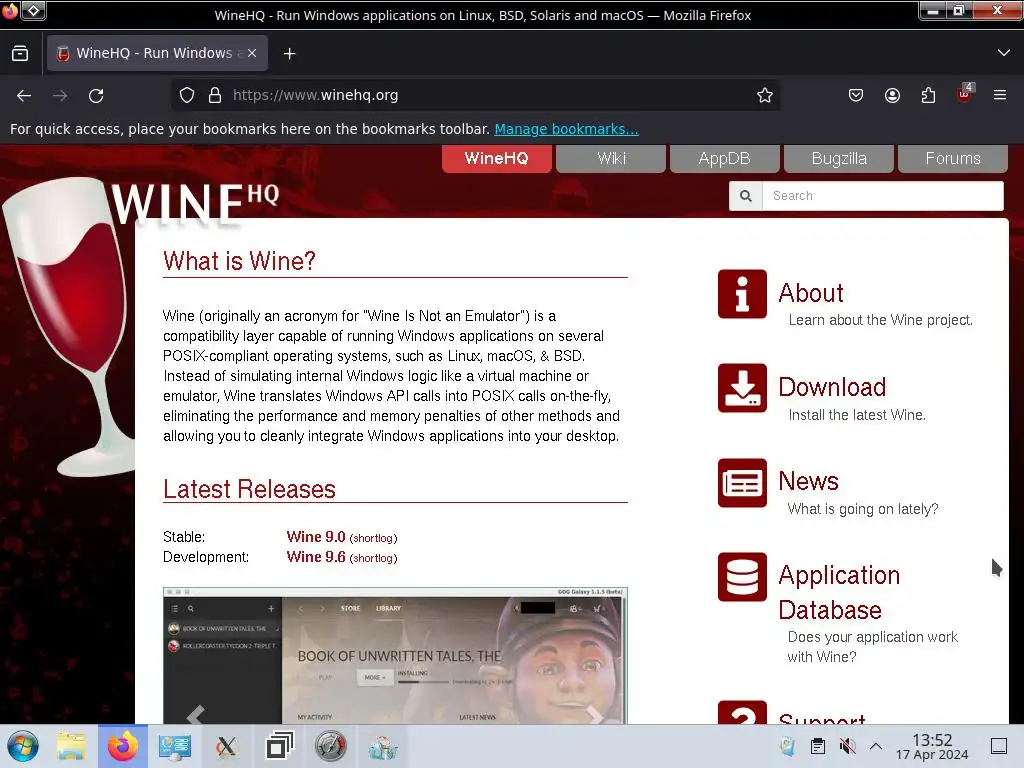1024x768 pixels.
Task: Expand the list all tabs chevron
Action: (1004, 53)
